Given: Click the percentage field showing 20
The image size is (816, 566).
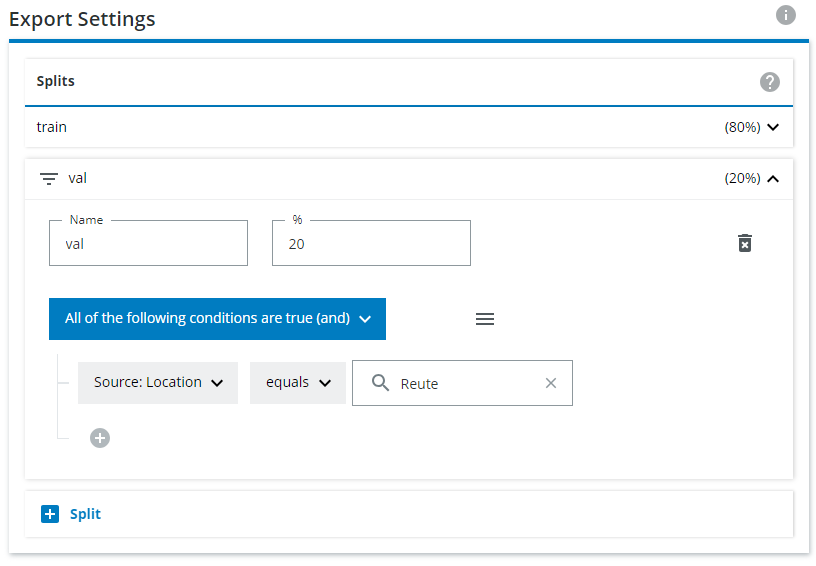Looking at the screenshot, I should click(x=371, y=244).
